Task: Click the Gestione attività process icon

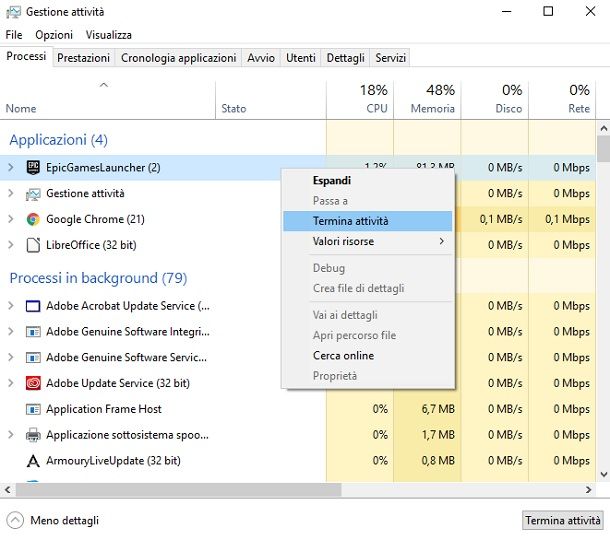Action: pos(33,194)
